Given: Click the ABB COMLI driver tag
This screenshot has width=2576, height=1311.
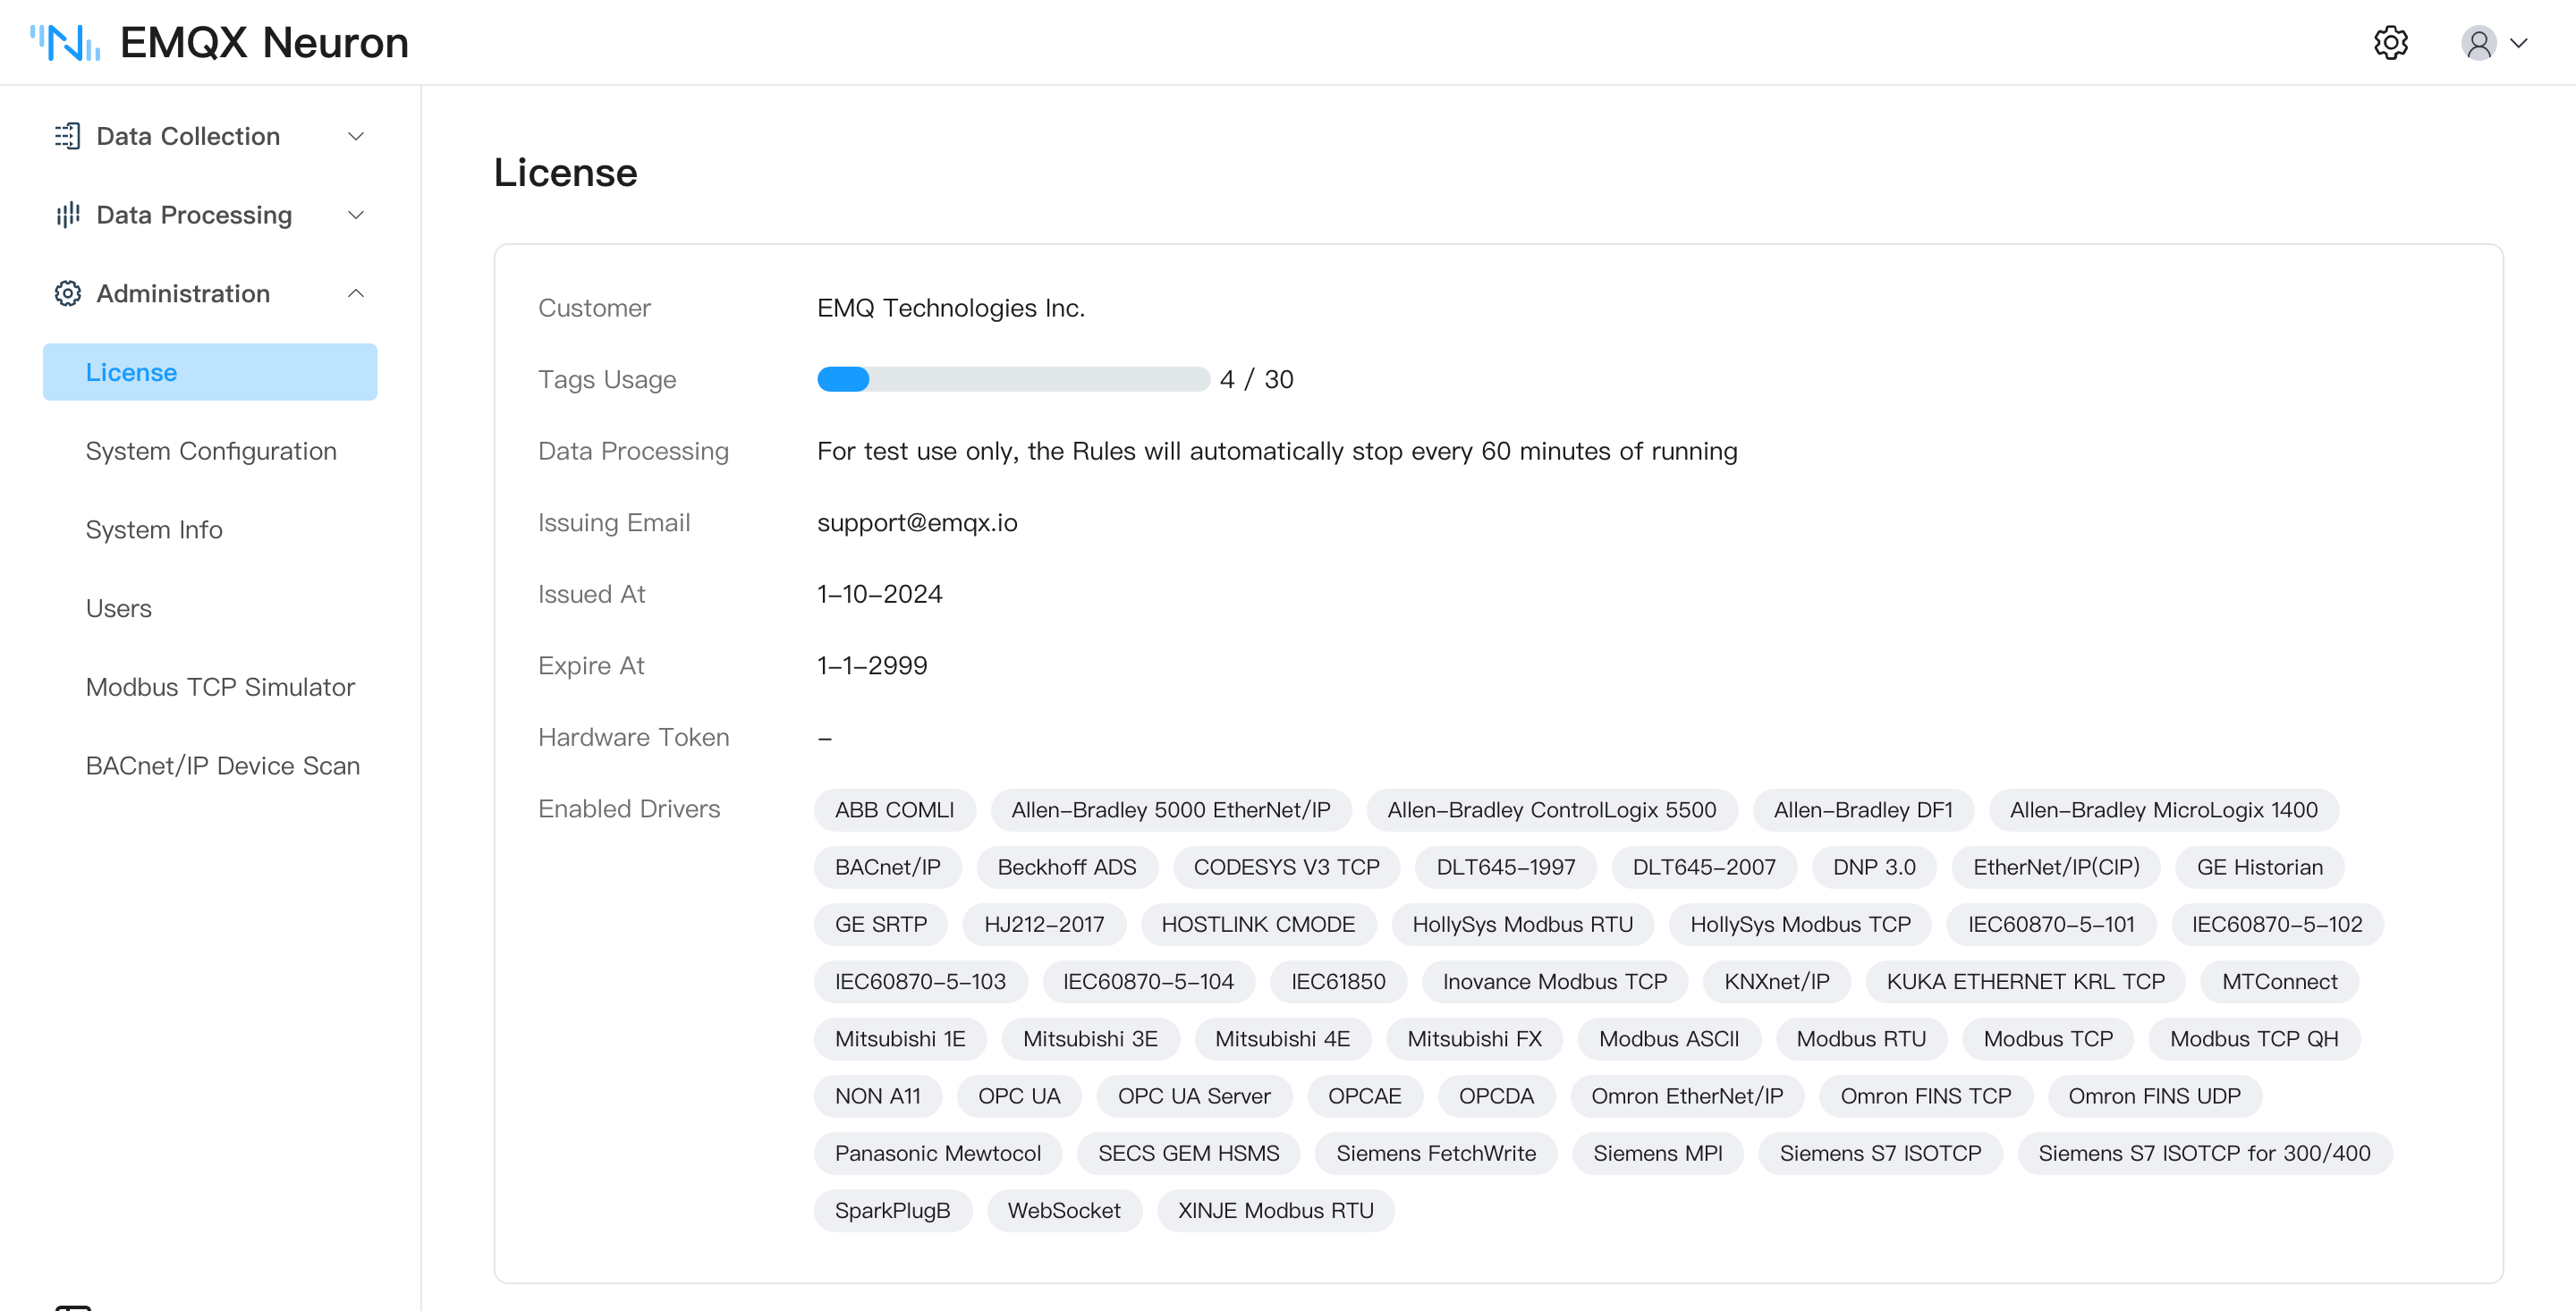Looking at the screenshot, I should pyautogui.click(x=894, y=810).
